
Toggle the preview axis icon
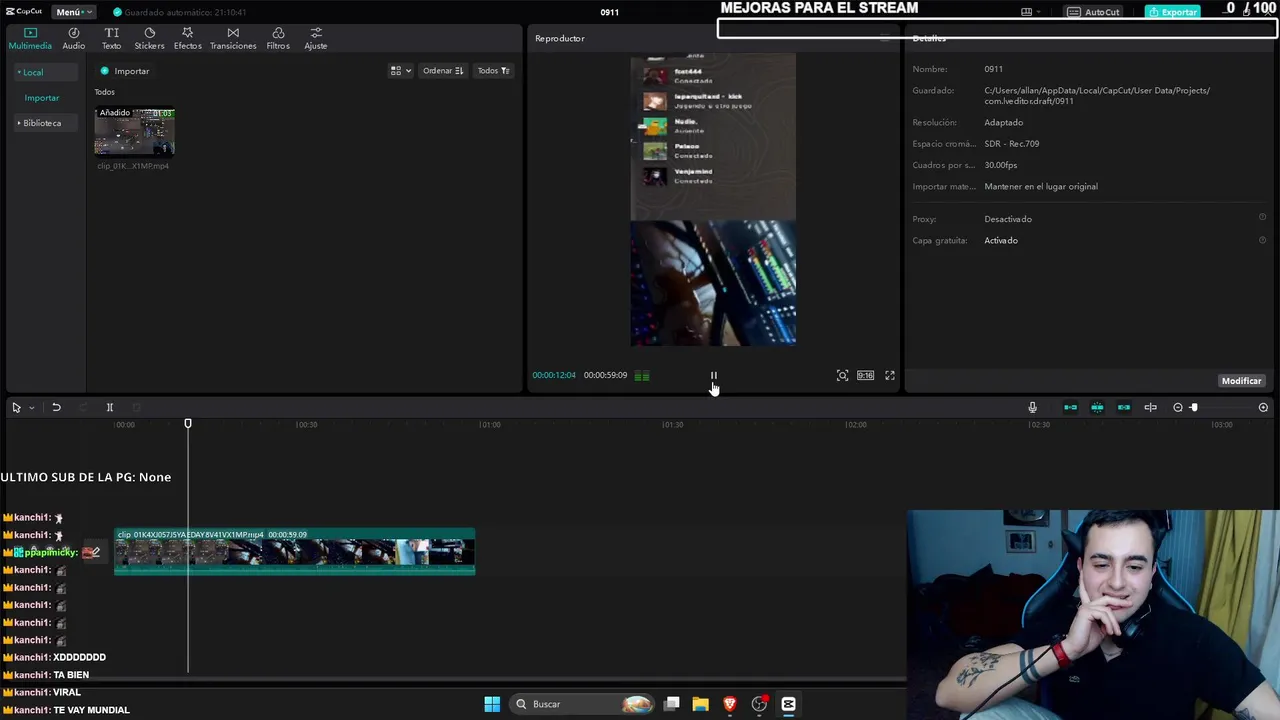(x=1150, y=407)
